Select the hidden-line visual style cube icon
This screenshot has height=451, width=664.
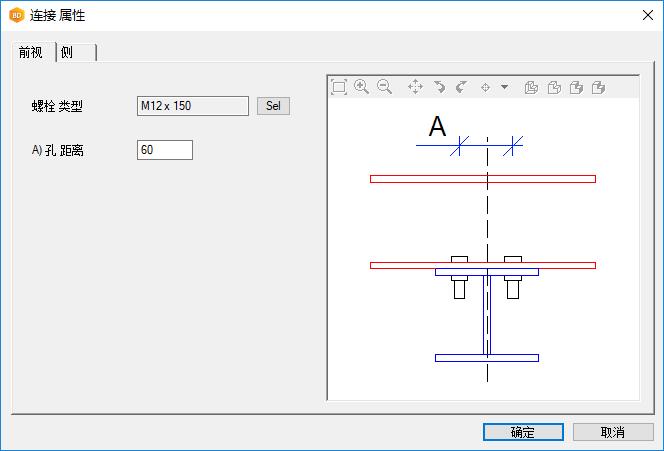click(554, 87)
